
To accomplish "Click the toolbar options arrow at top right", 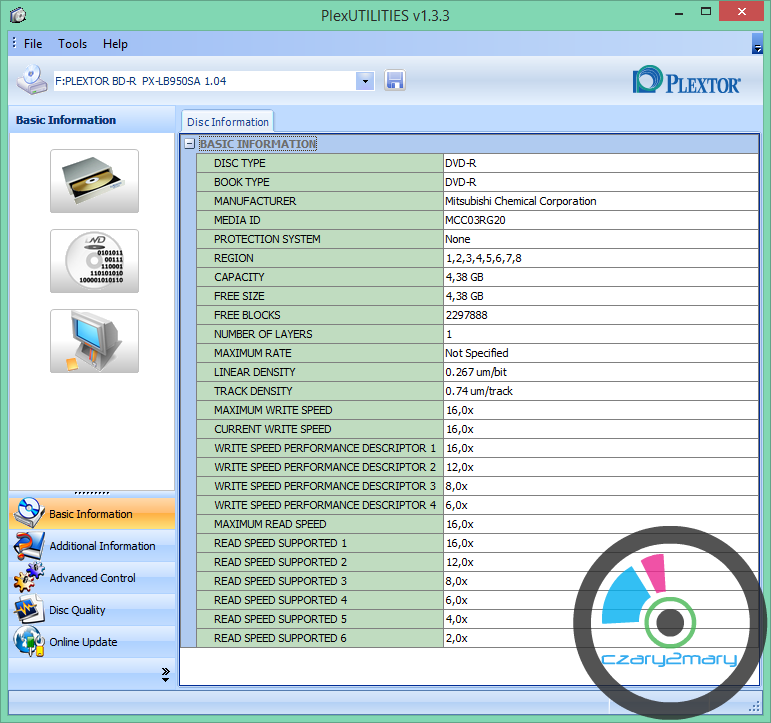I will pos(757,46).
